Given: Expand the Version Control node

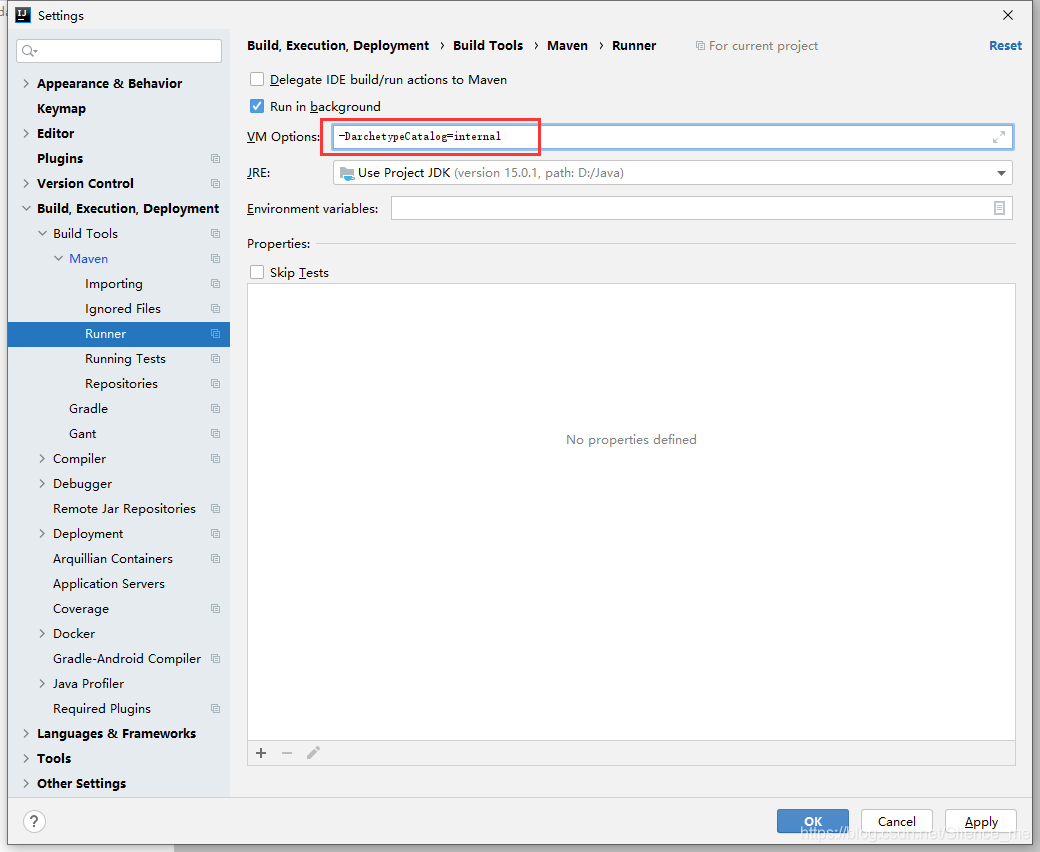Looking at the screenshot, I should click(x=26, y=184).
